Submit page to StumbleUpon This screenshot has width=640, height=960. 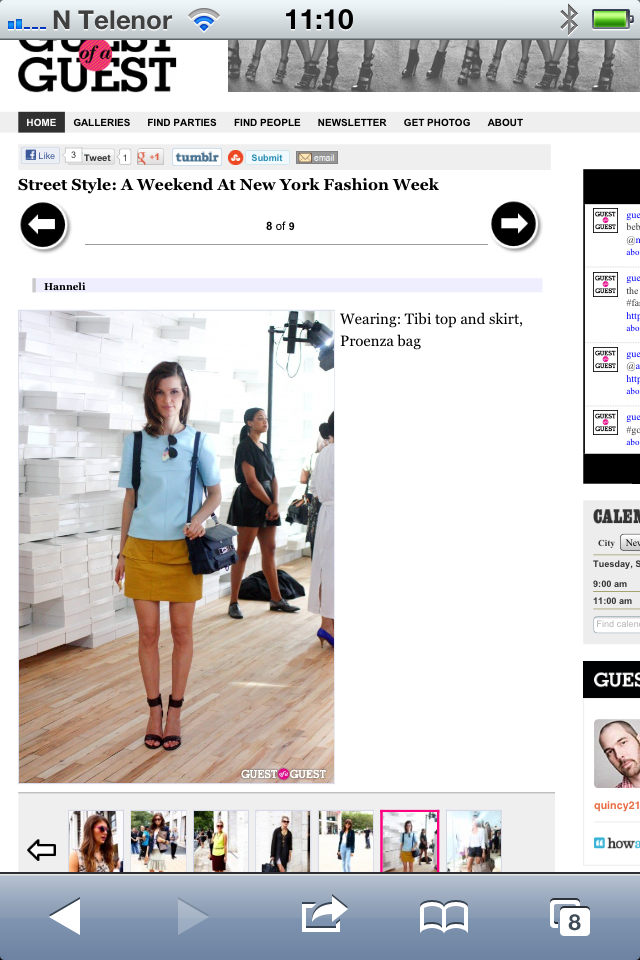tap(259, 158)
